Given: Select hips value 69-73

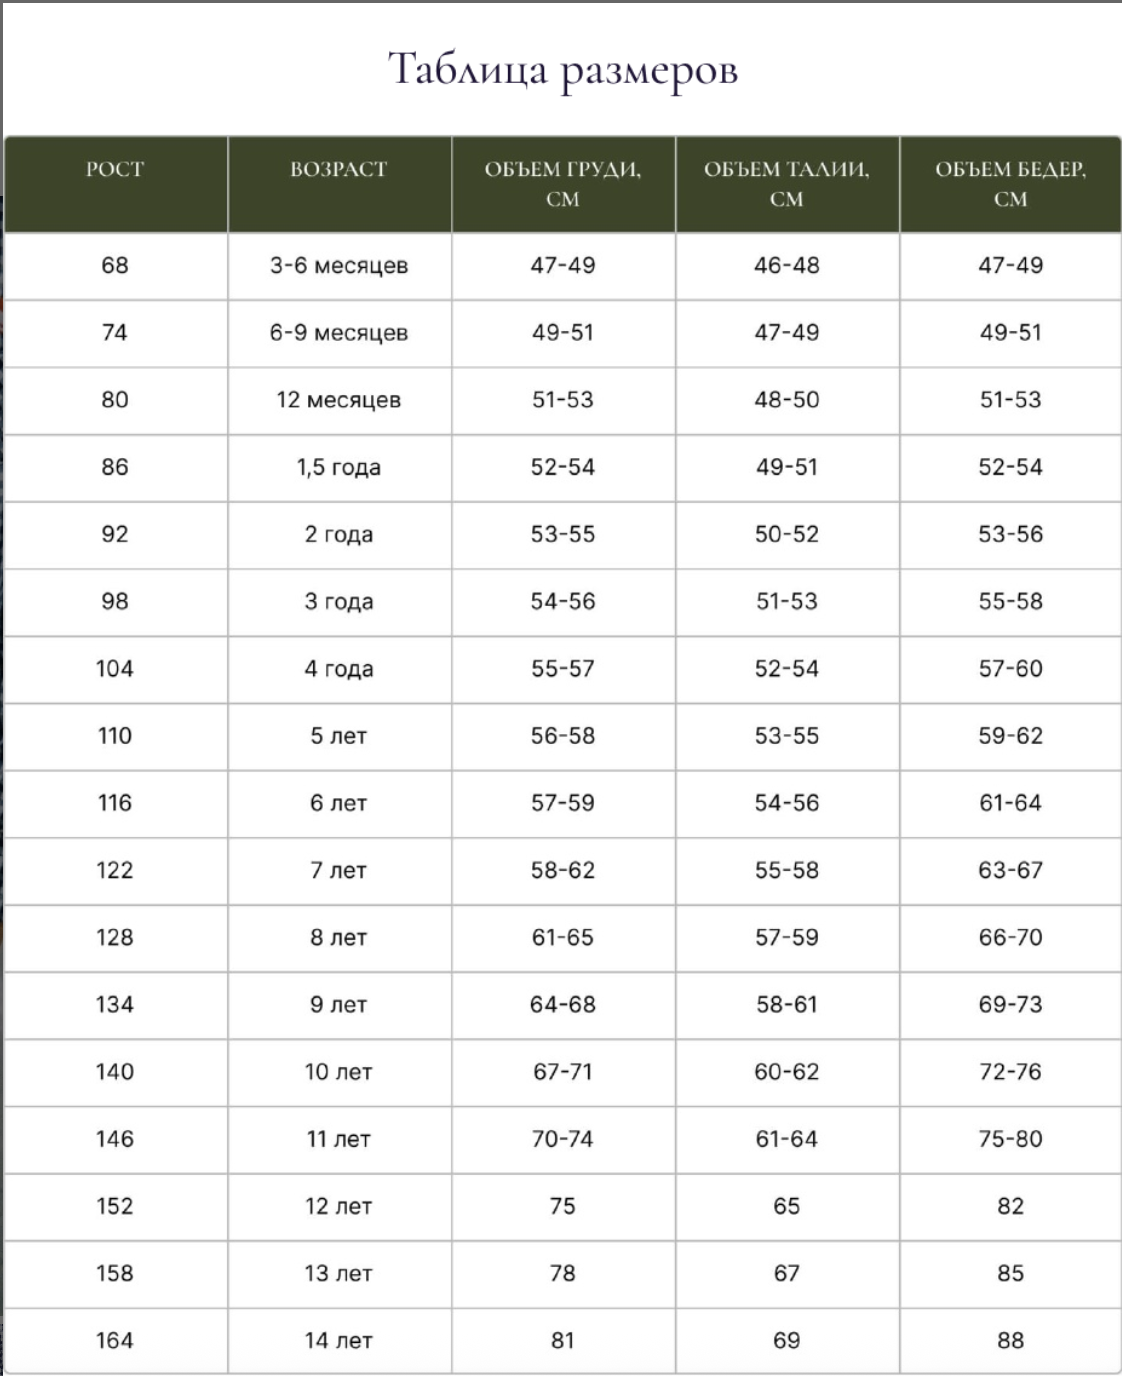Looking at the screenshot, I should tap(1011, 1004).
